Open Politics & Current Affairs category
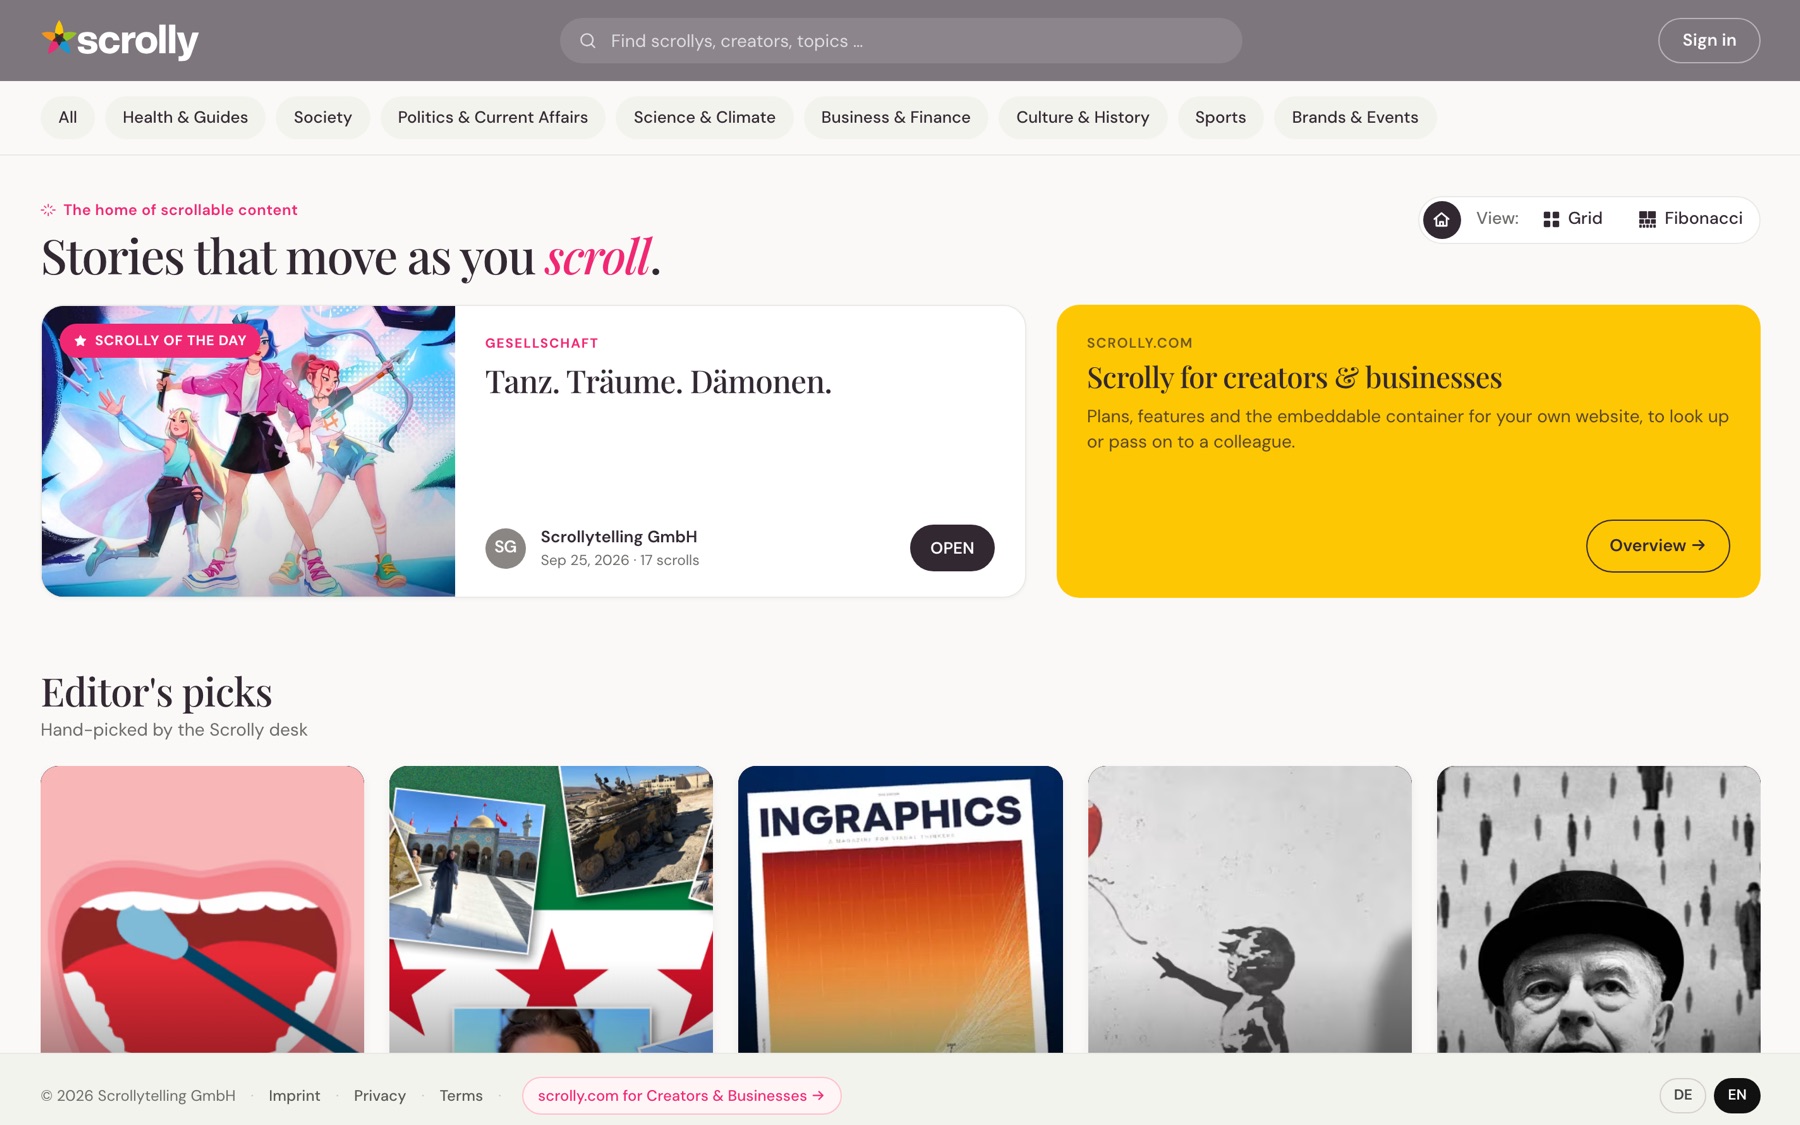This screenshot has height=1125, width=1800. point(493,117)
